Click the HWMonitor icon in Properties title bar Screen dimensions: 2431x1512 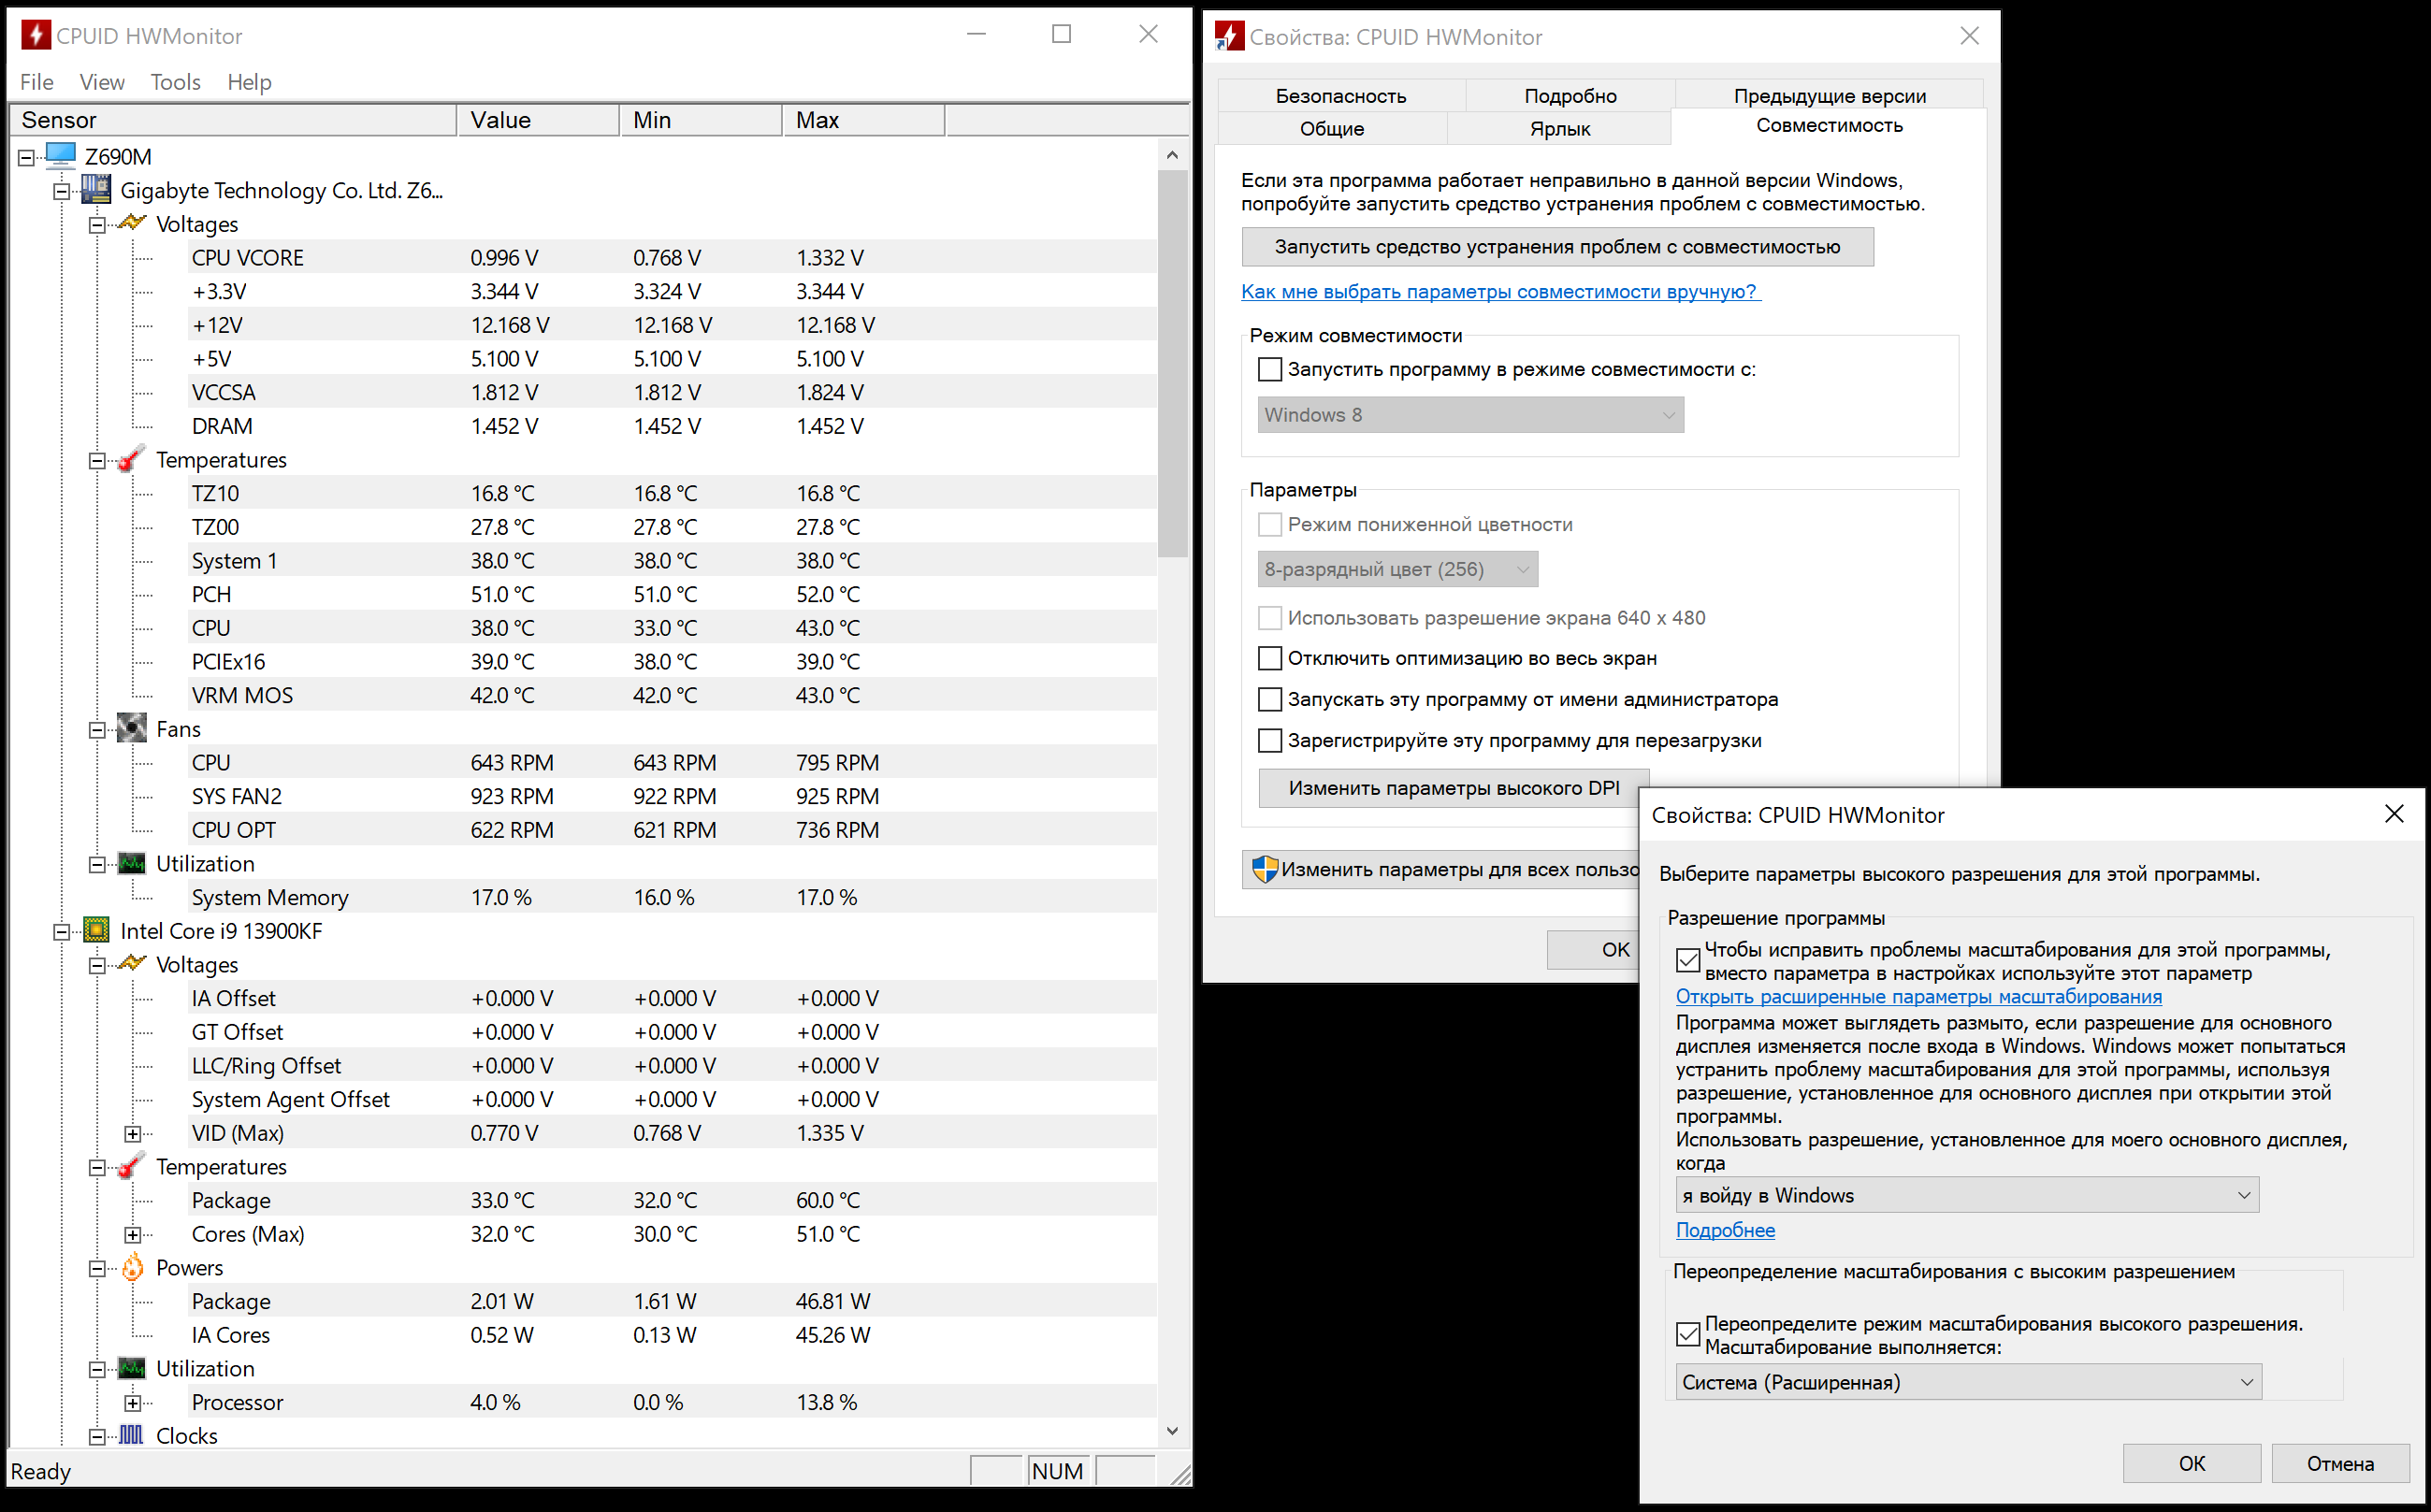[x=1229, y=36]
